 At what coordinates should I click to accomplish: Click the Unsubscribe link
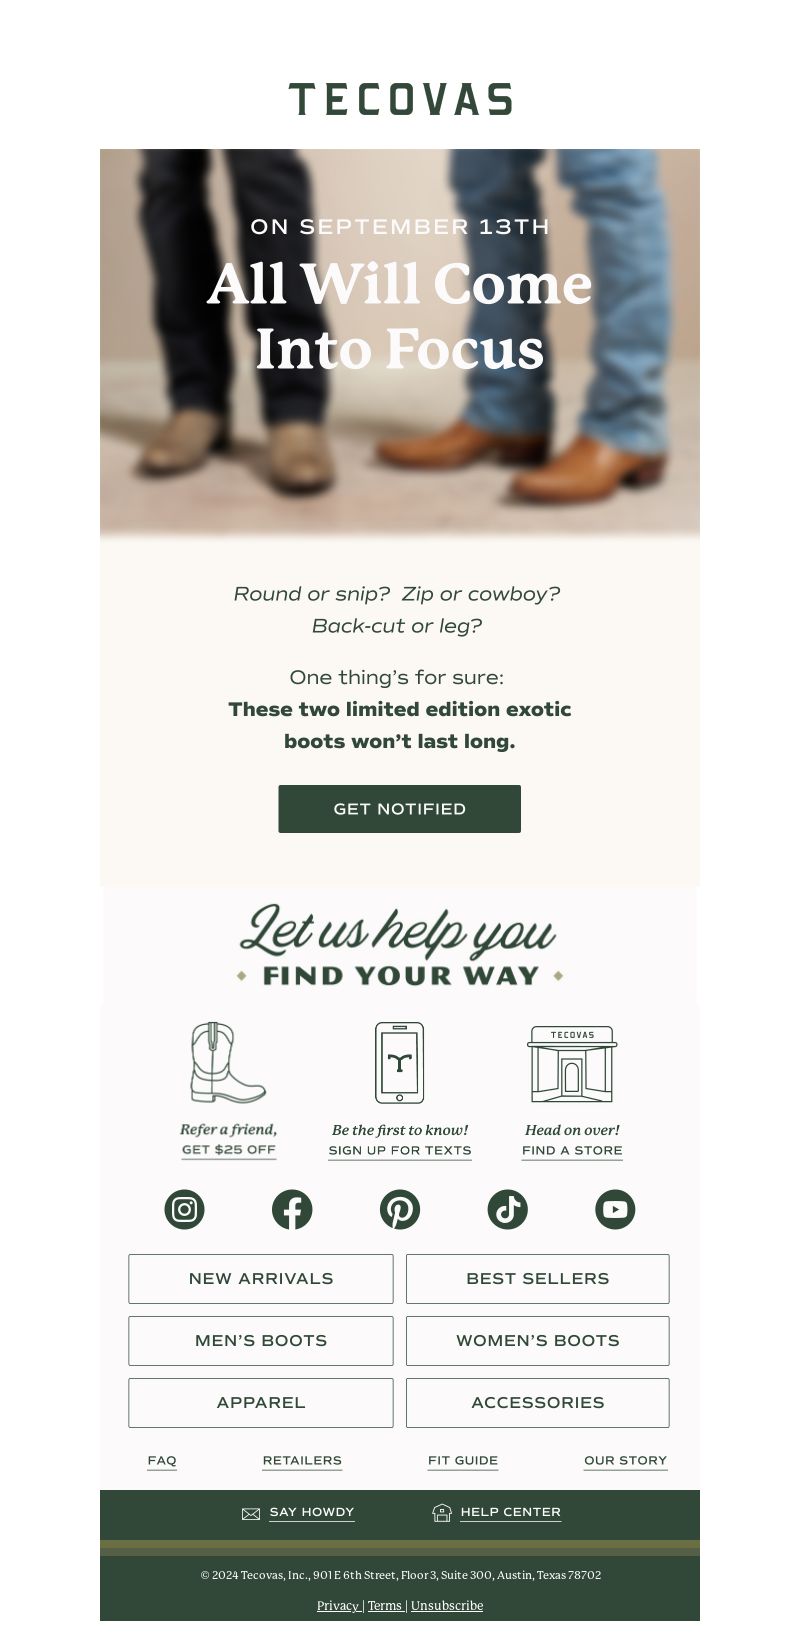[447, 1605]
